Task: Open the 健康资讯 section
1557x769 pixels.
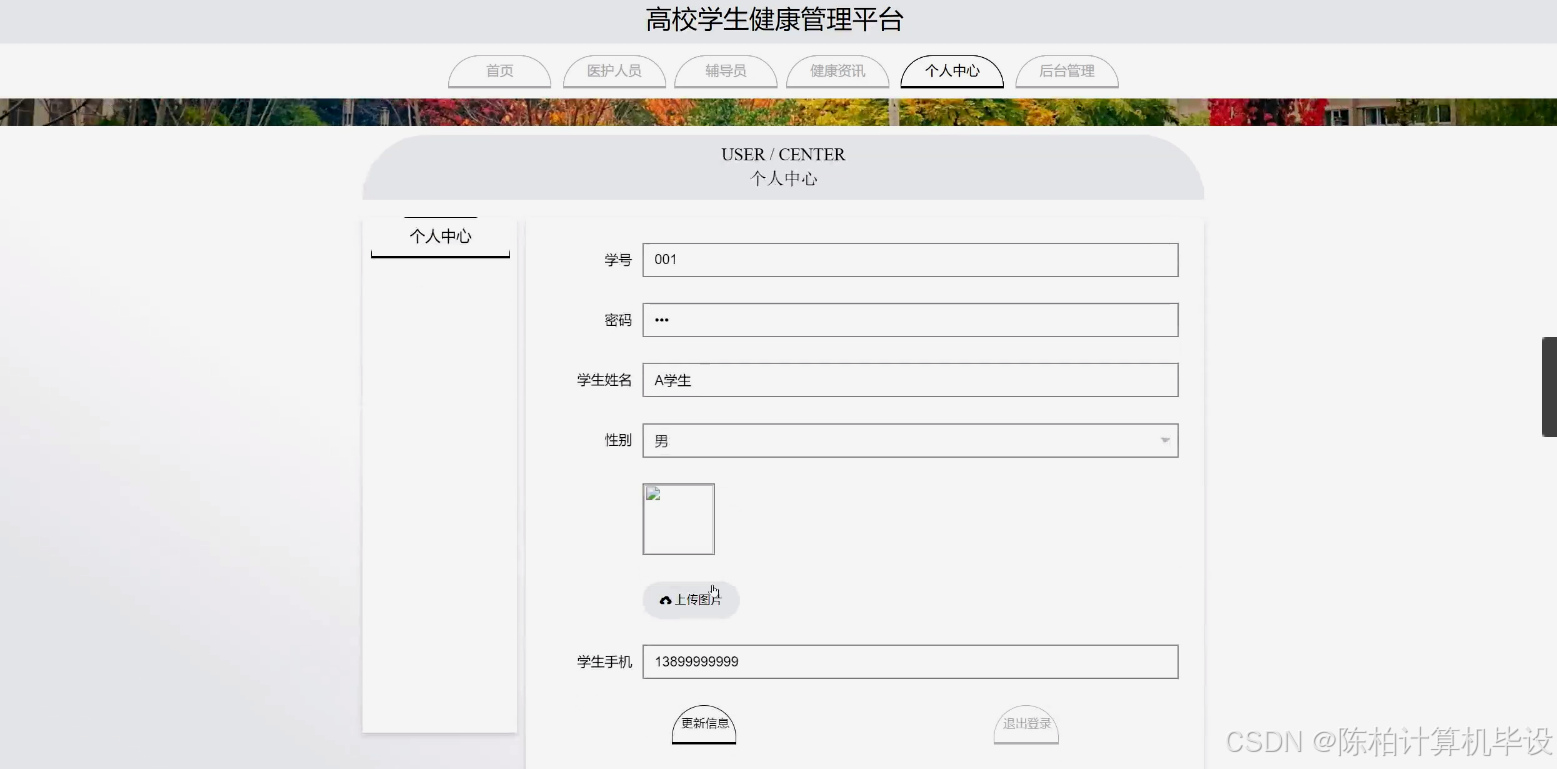Action: click(x=838, y=71)
